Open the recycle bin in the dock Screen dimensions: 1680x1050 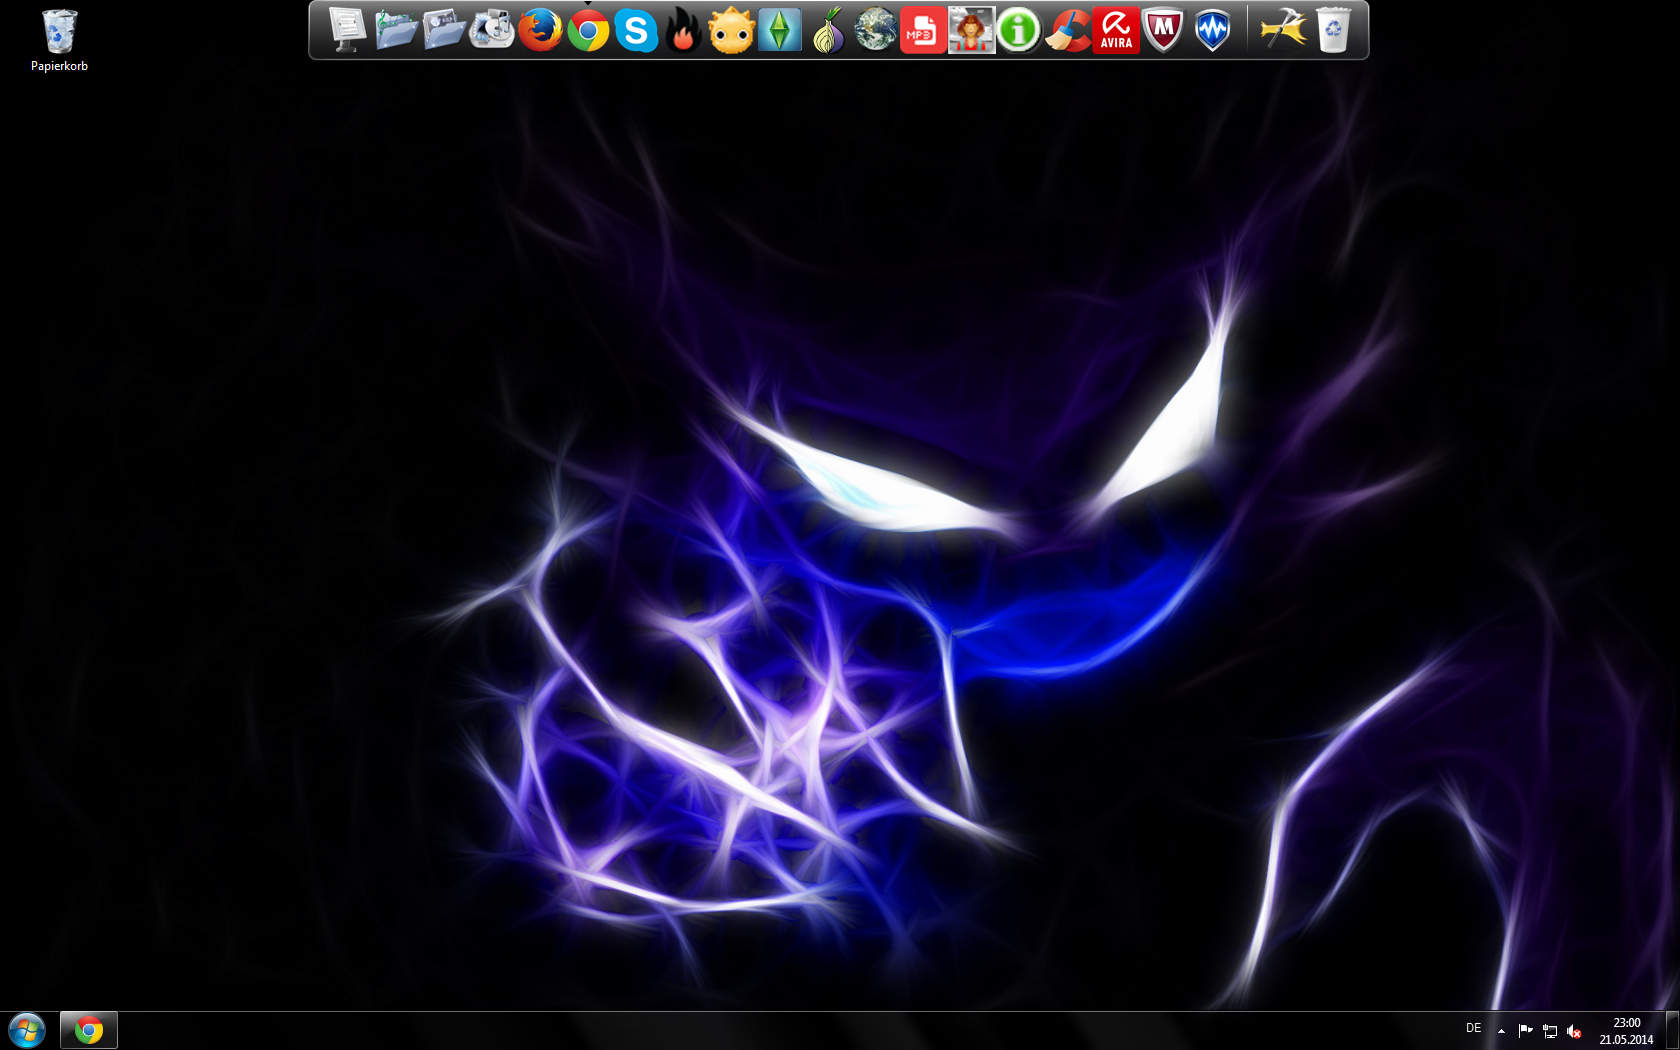(1333, 30)
